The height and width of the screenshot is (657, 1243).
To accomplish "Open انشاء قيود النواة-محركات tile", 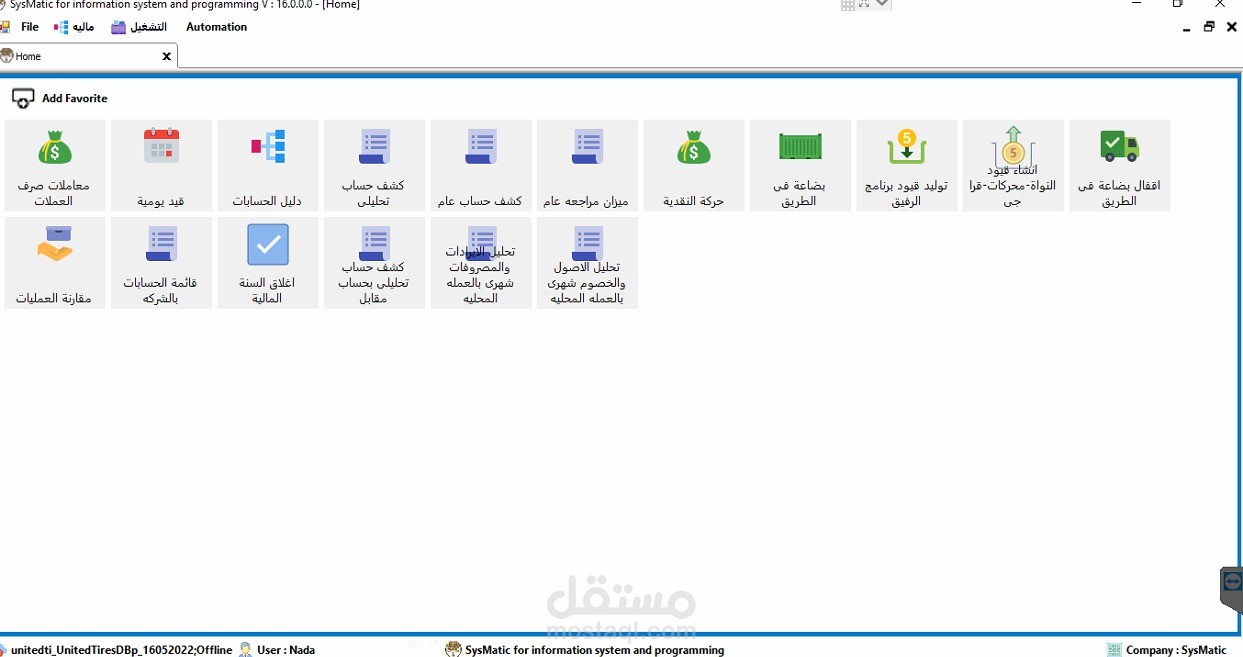I will click(1013, 166).
